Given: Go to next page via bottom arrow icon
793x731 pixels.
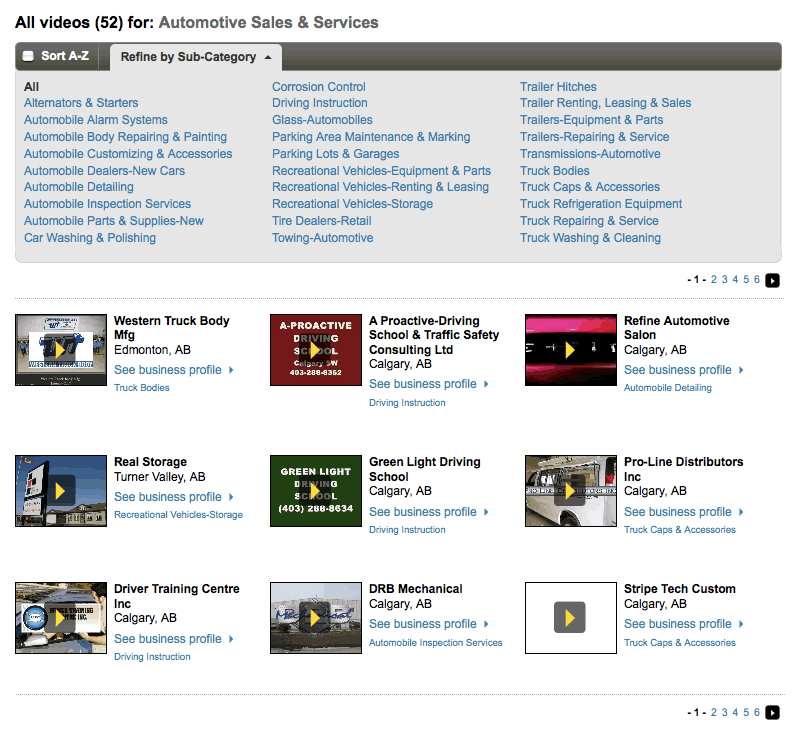Looking at the screenshot, I should (772, 712).
